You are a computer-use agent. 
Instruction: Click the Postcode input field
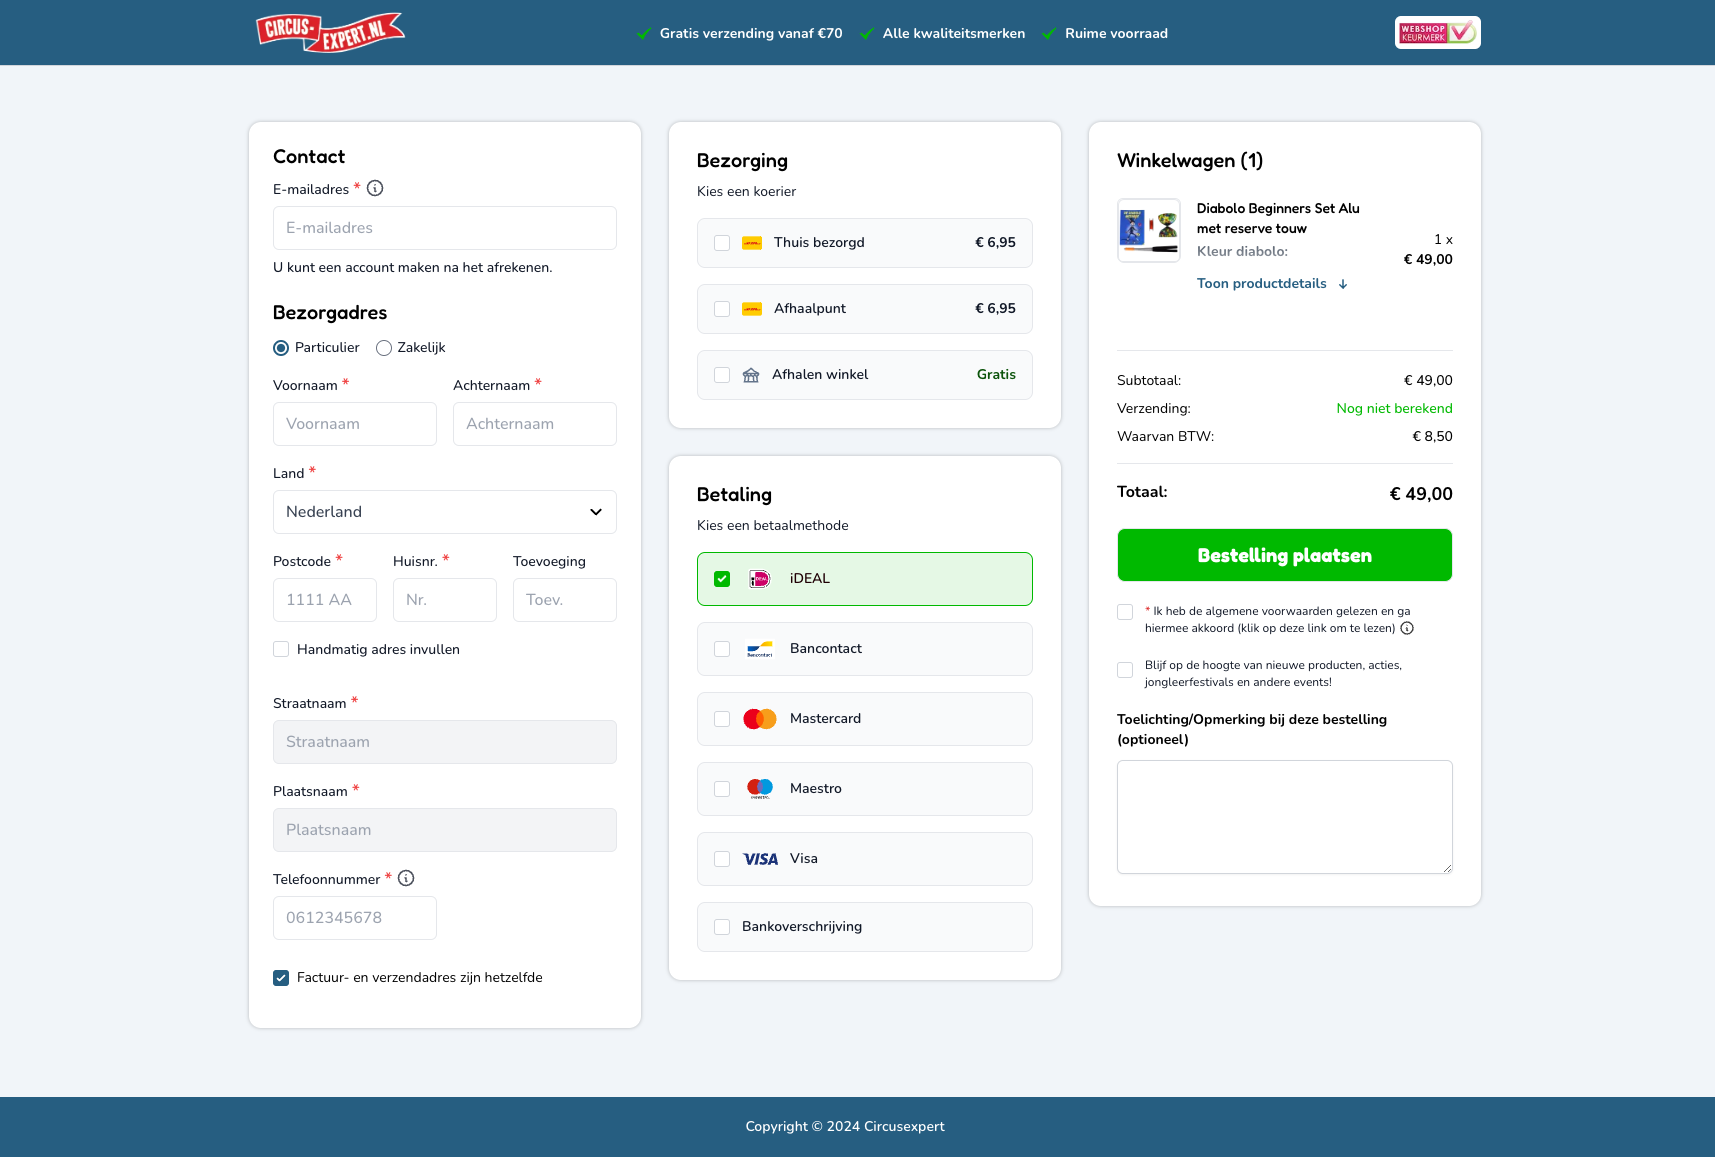coord(324,600)
